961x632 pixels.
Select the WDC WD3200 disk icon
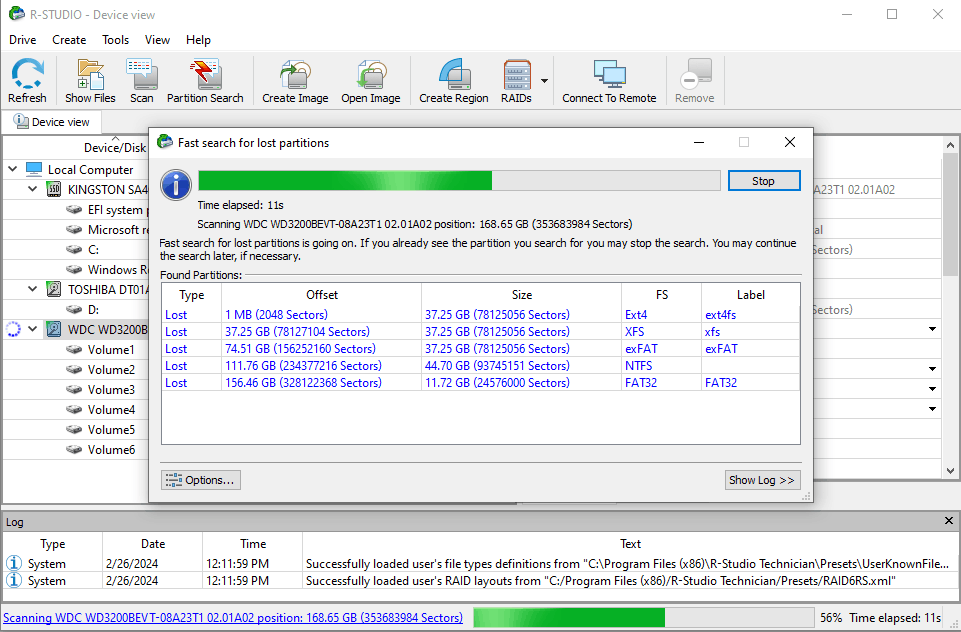pos(54,329)
